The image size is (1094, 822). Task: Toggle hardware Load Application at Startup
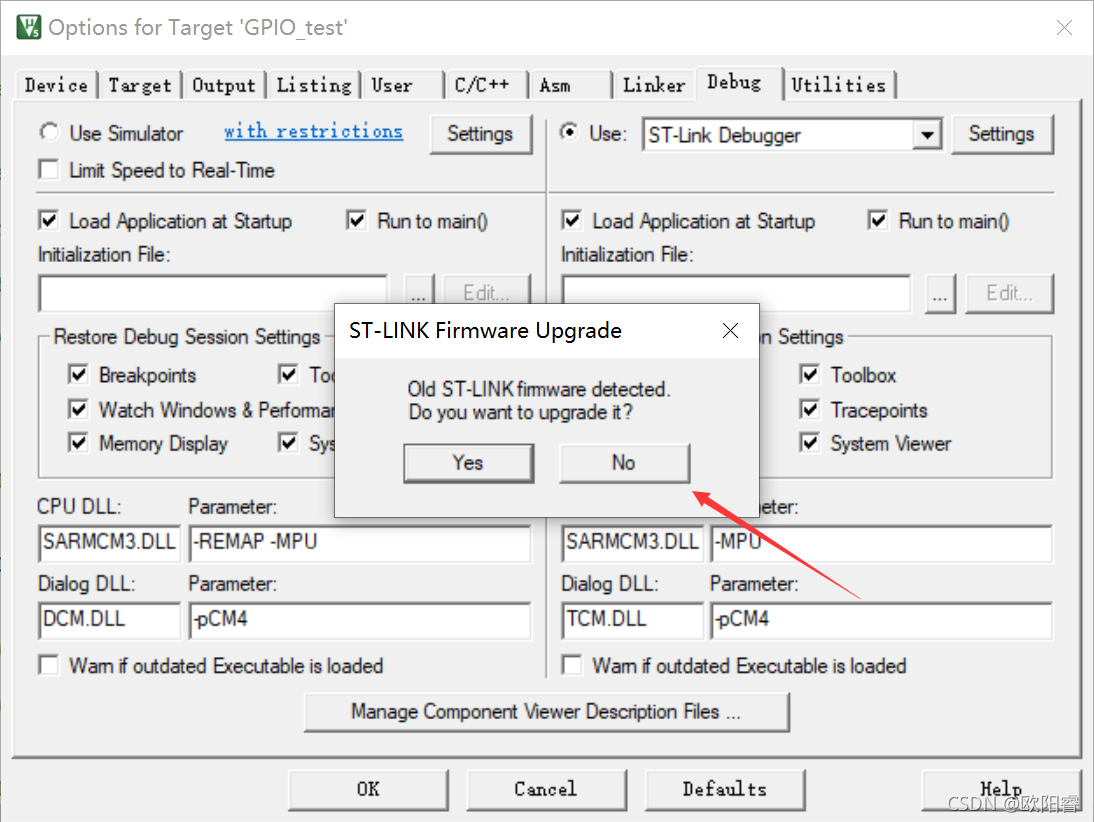pos(571,221)
